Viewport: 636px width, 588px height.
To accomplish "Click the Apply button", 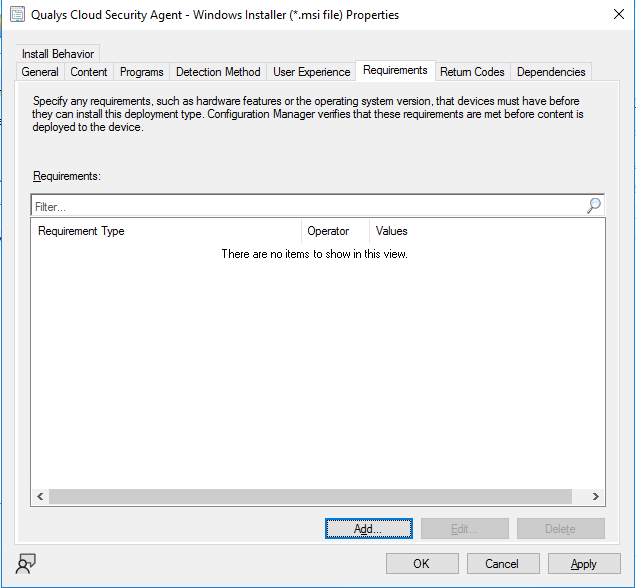I will (x=583, y=563).
